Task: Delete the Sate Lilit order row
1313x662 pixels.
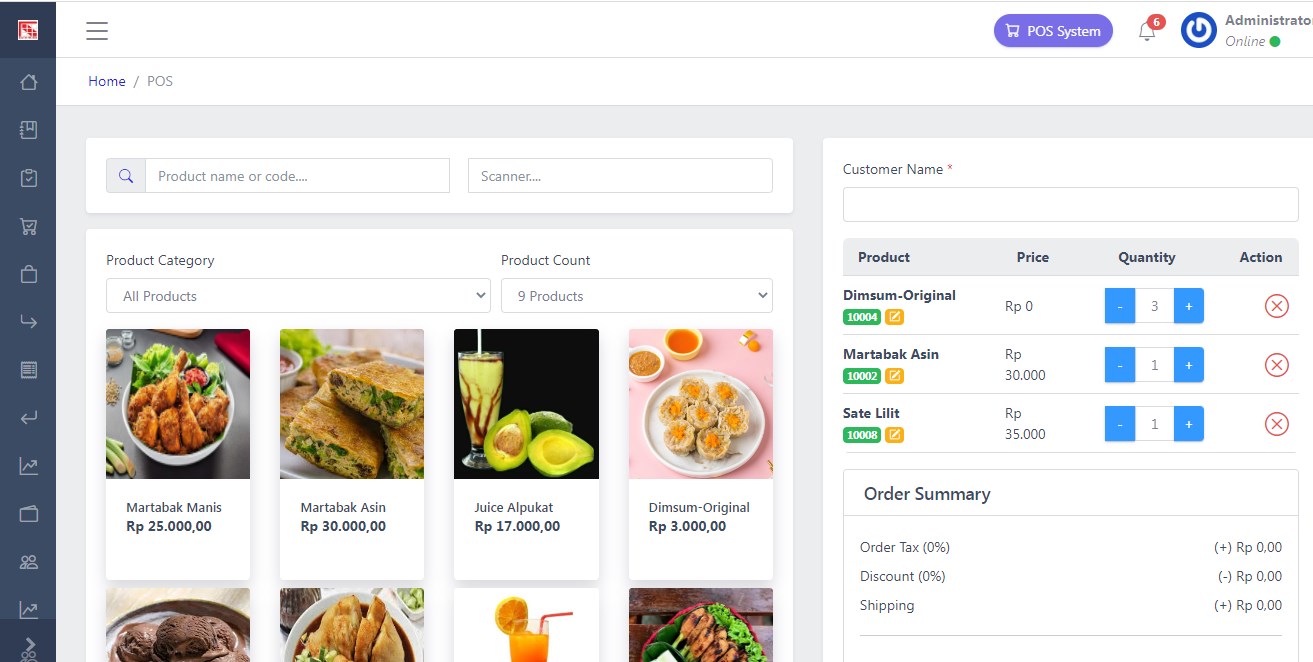Action: pos(1276,424)
